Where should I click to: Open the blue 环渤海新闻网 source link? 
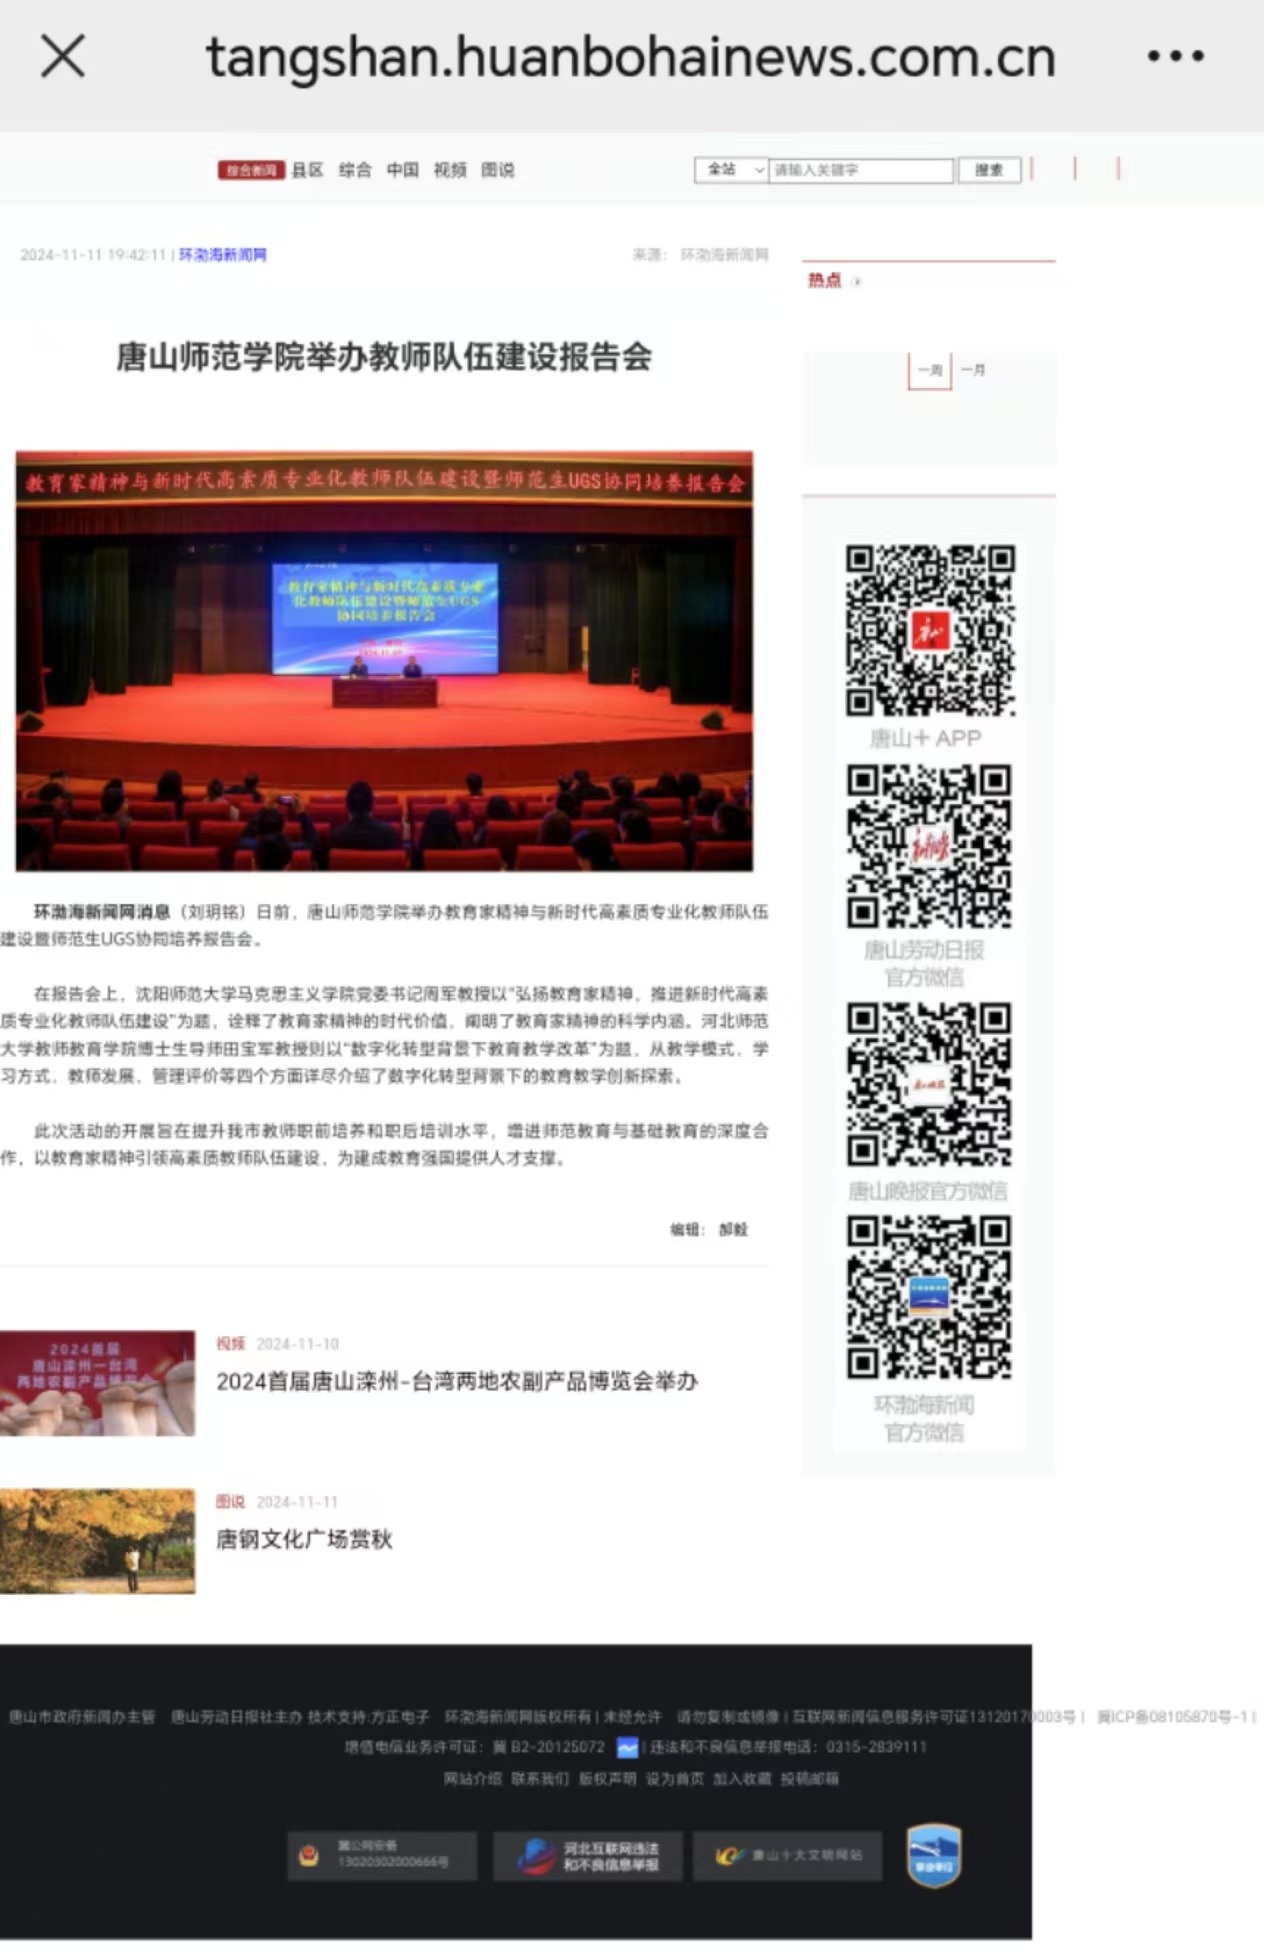click(x=223, y=255)
